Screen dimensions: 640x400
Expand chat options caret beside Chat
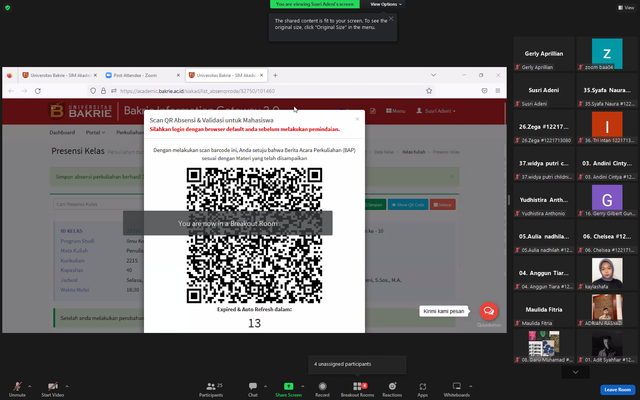[265, 386]
